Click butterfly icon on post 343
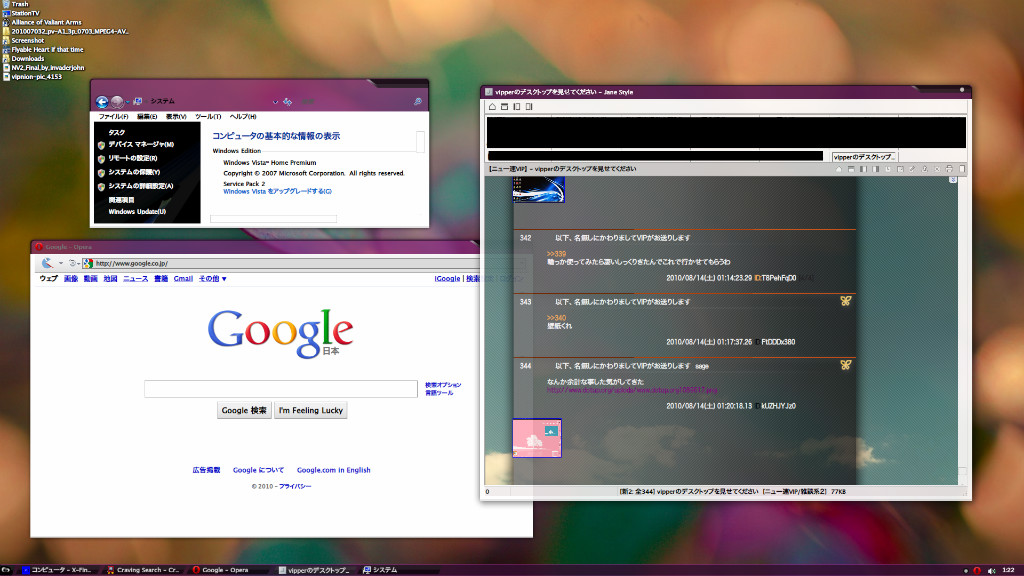This screenshot has height=576, width=1024. tap(846, 301)
